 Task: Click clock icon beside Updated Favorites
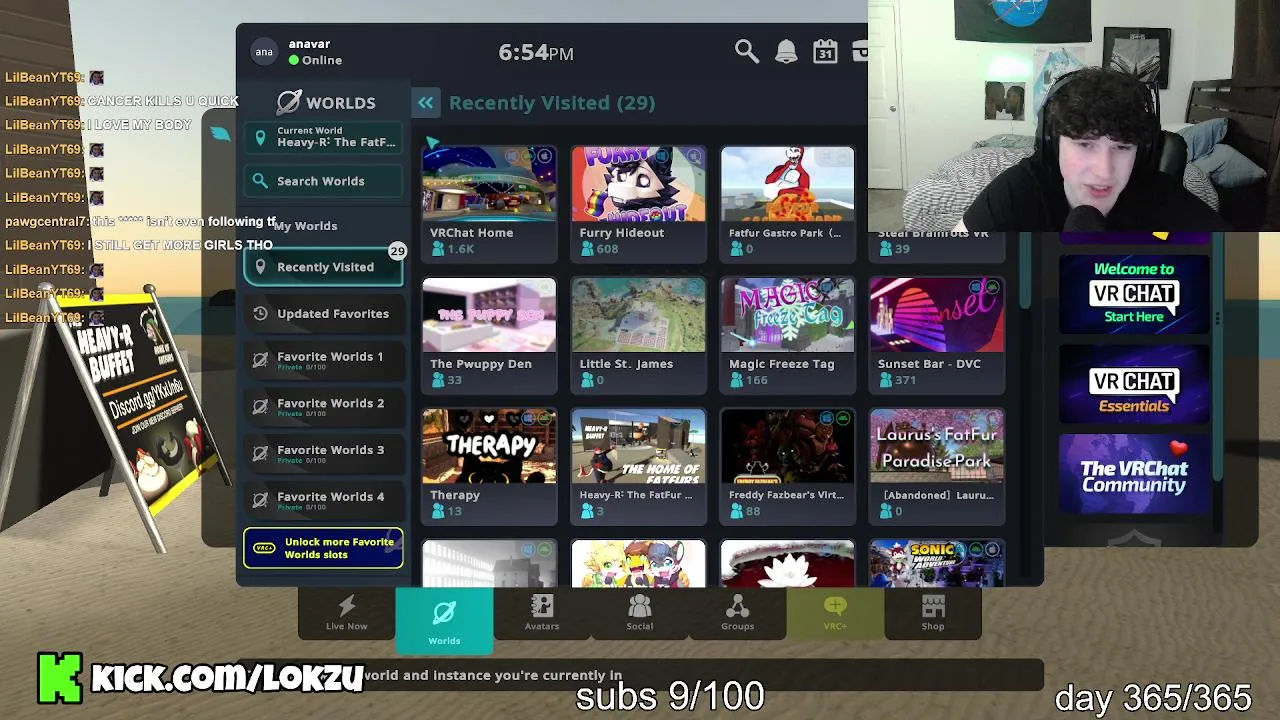pyautogui.click(x=260, y=314)
